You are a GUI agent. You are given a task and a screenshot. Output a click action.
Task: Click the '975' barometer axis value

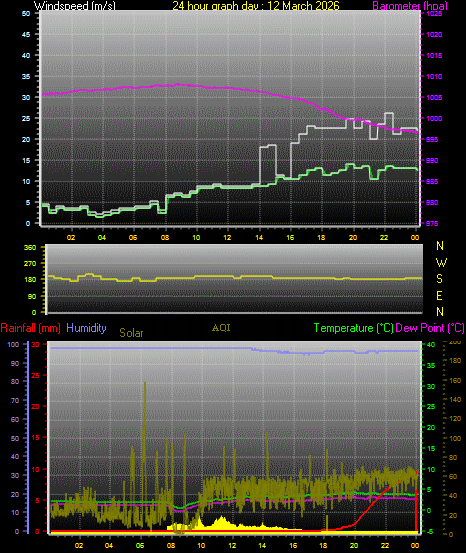pos(432,224)
